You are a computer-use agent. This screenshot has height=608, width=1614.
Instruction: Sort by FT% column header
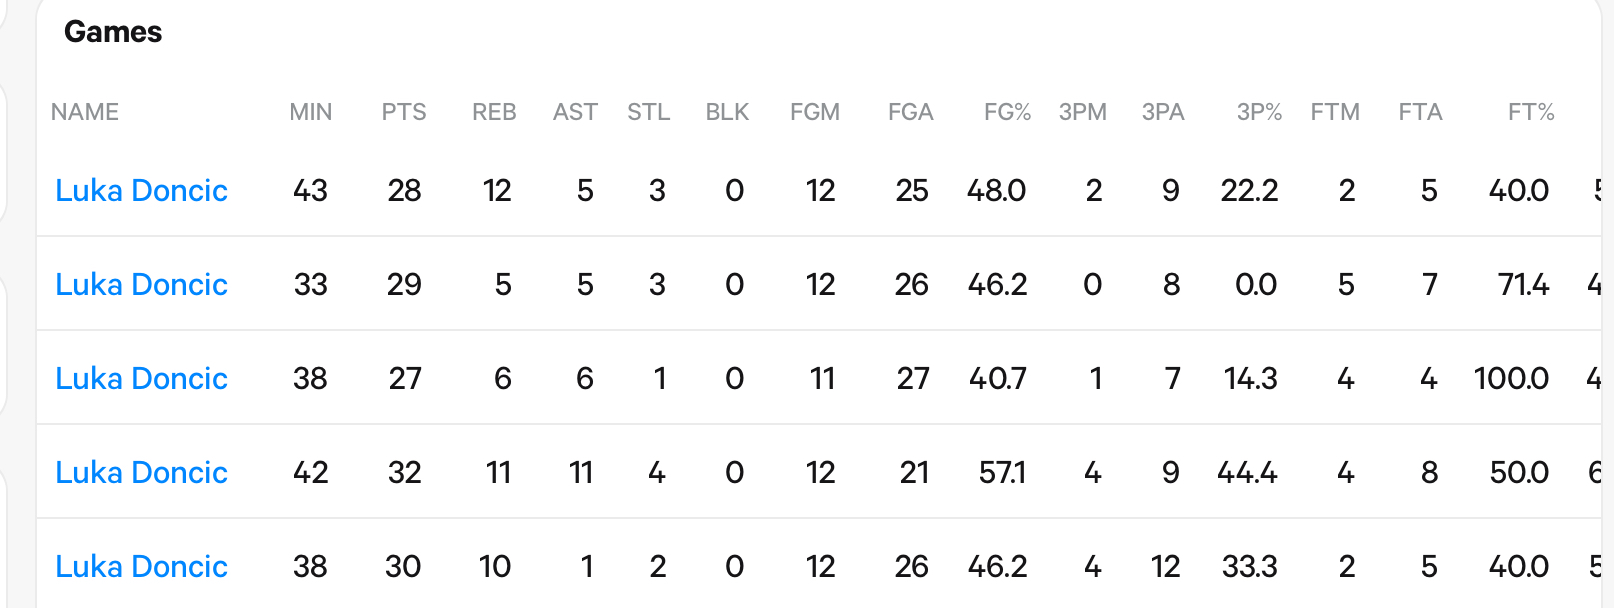tap(1531, 112)
